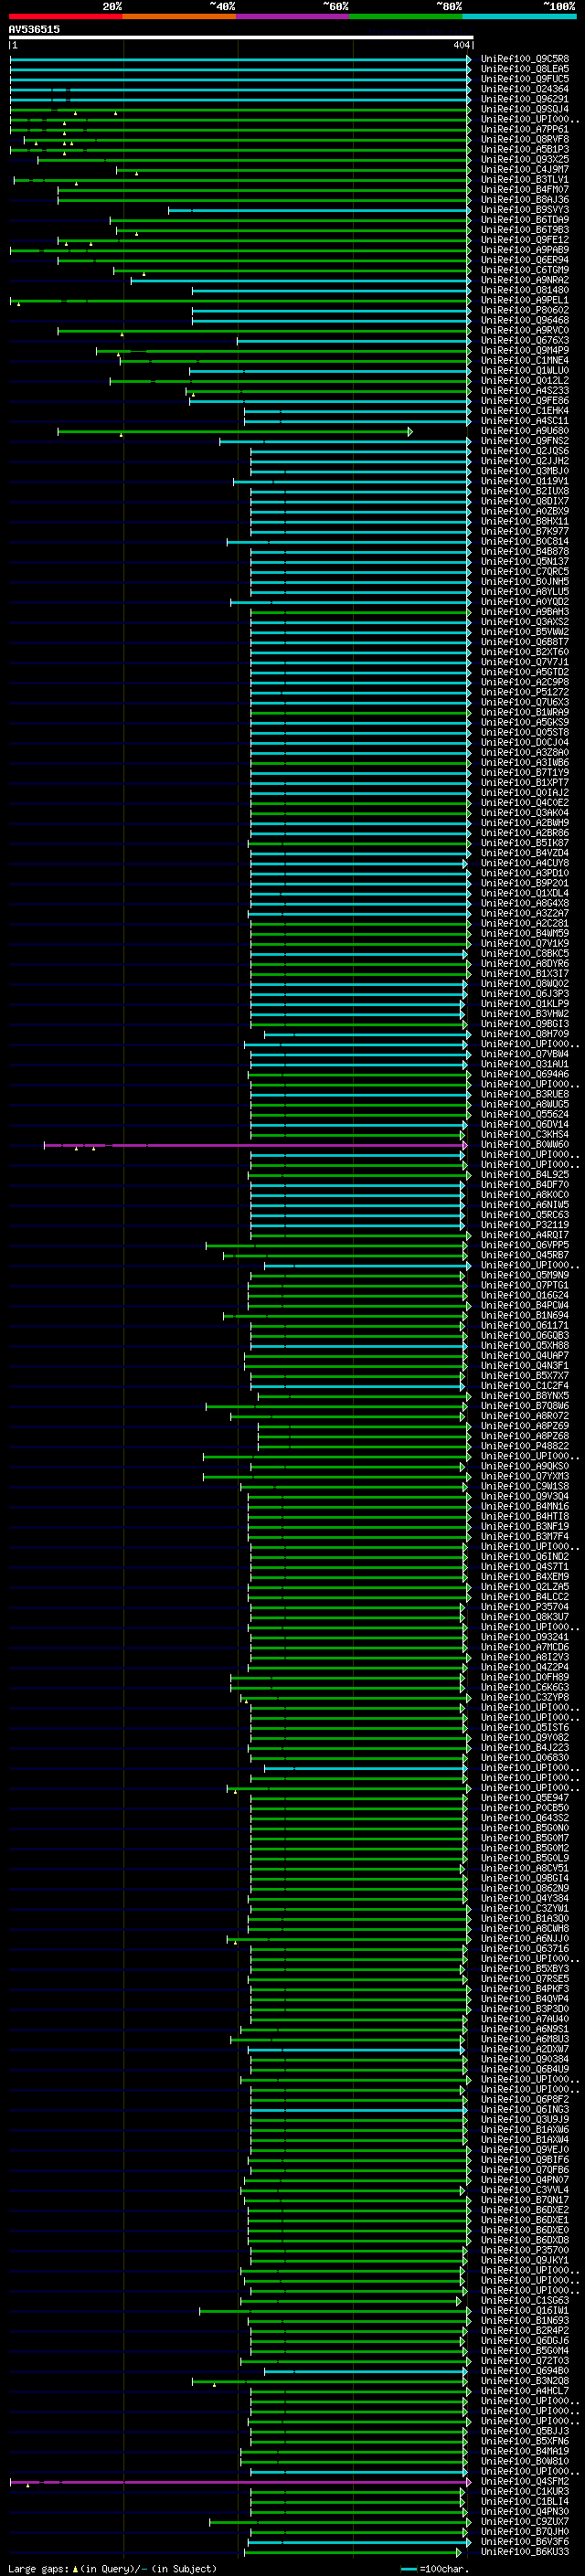Viewport: 585px width, 2576px height.
Task: Select the UniRef100_B6KU33 label
Action: 525,2552
